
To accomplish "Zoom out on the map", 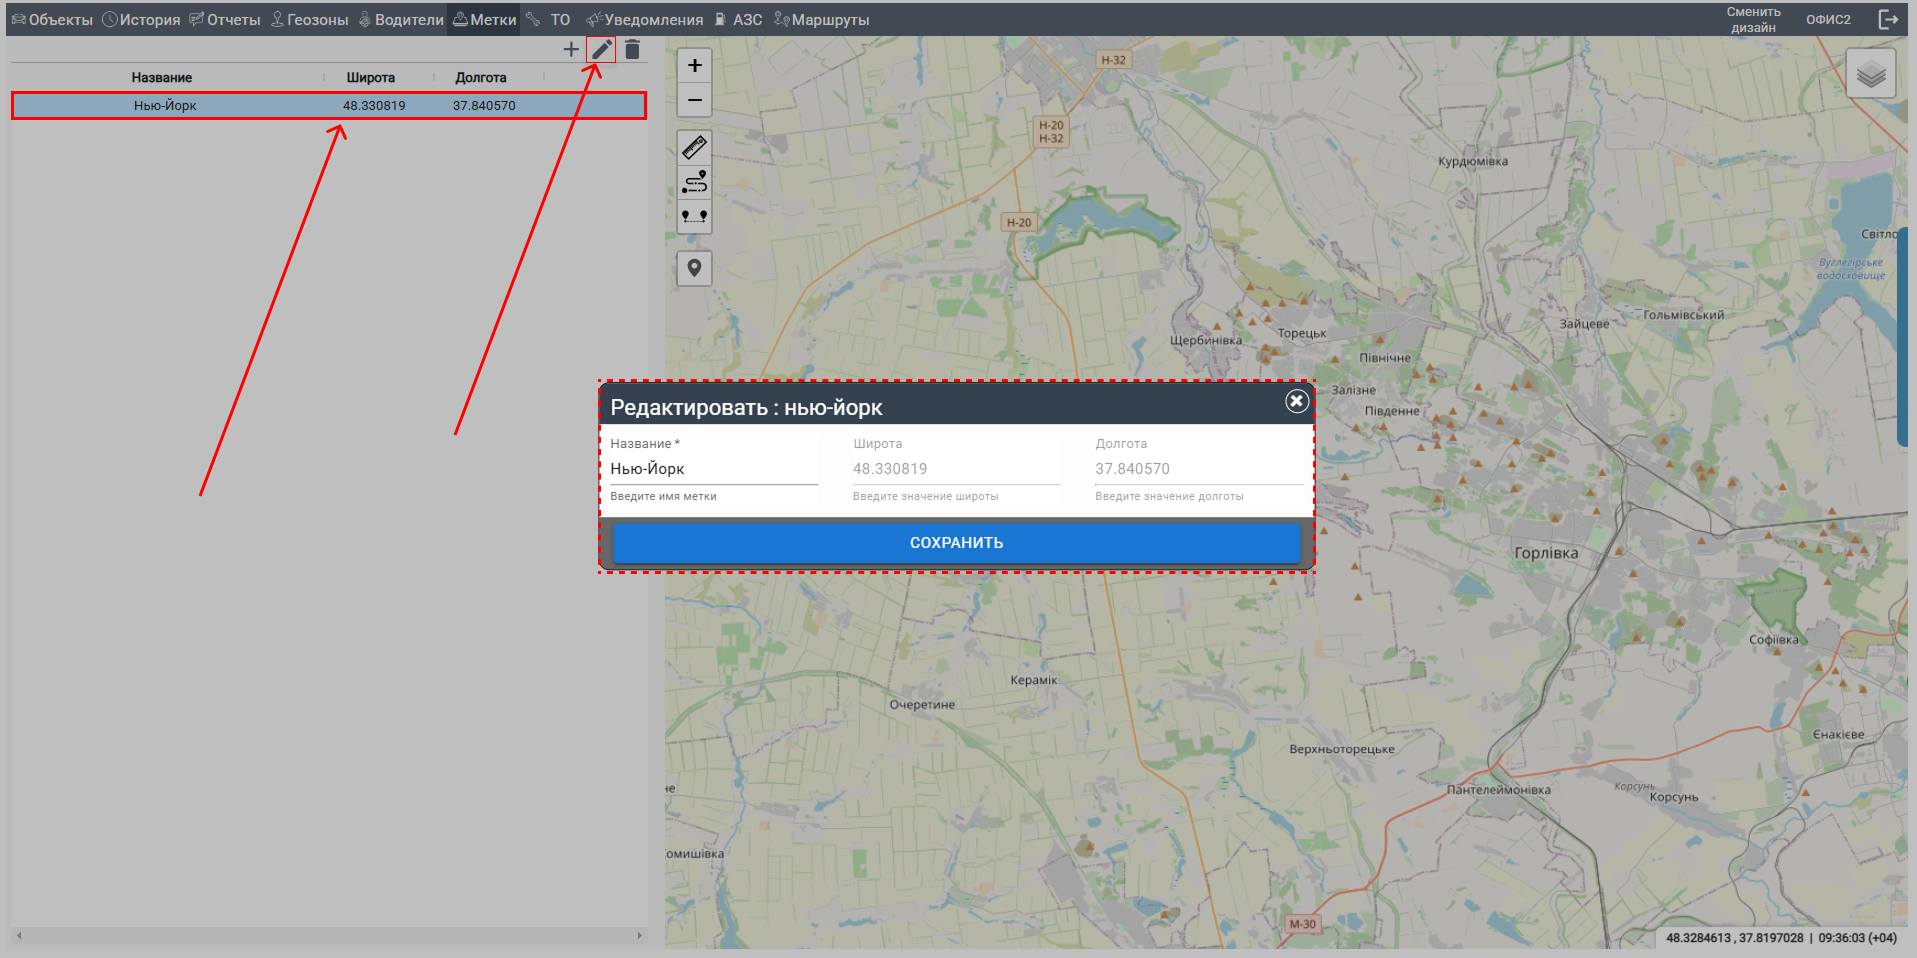I will coord(694,100).
